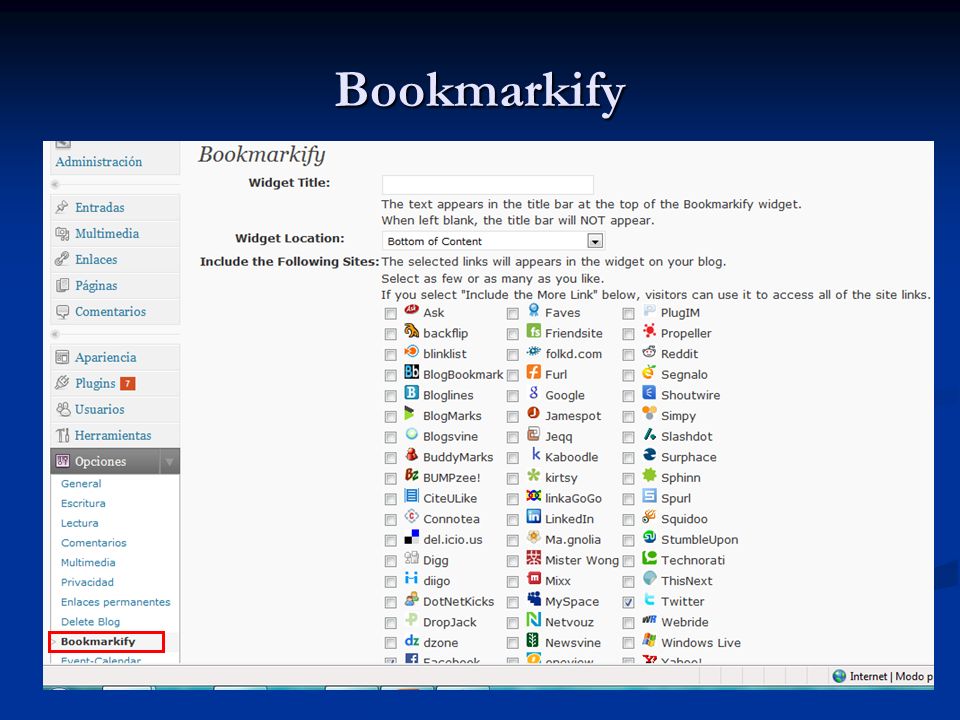Open the Herramientas menu
This screenshot has width=960, height=720.
click(113, 435)
